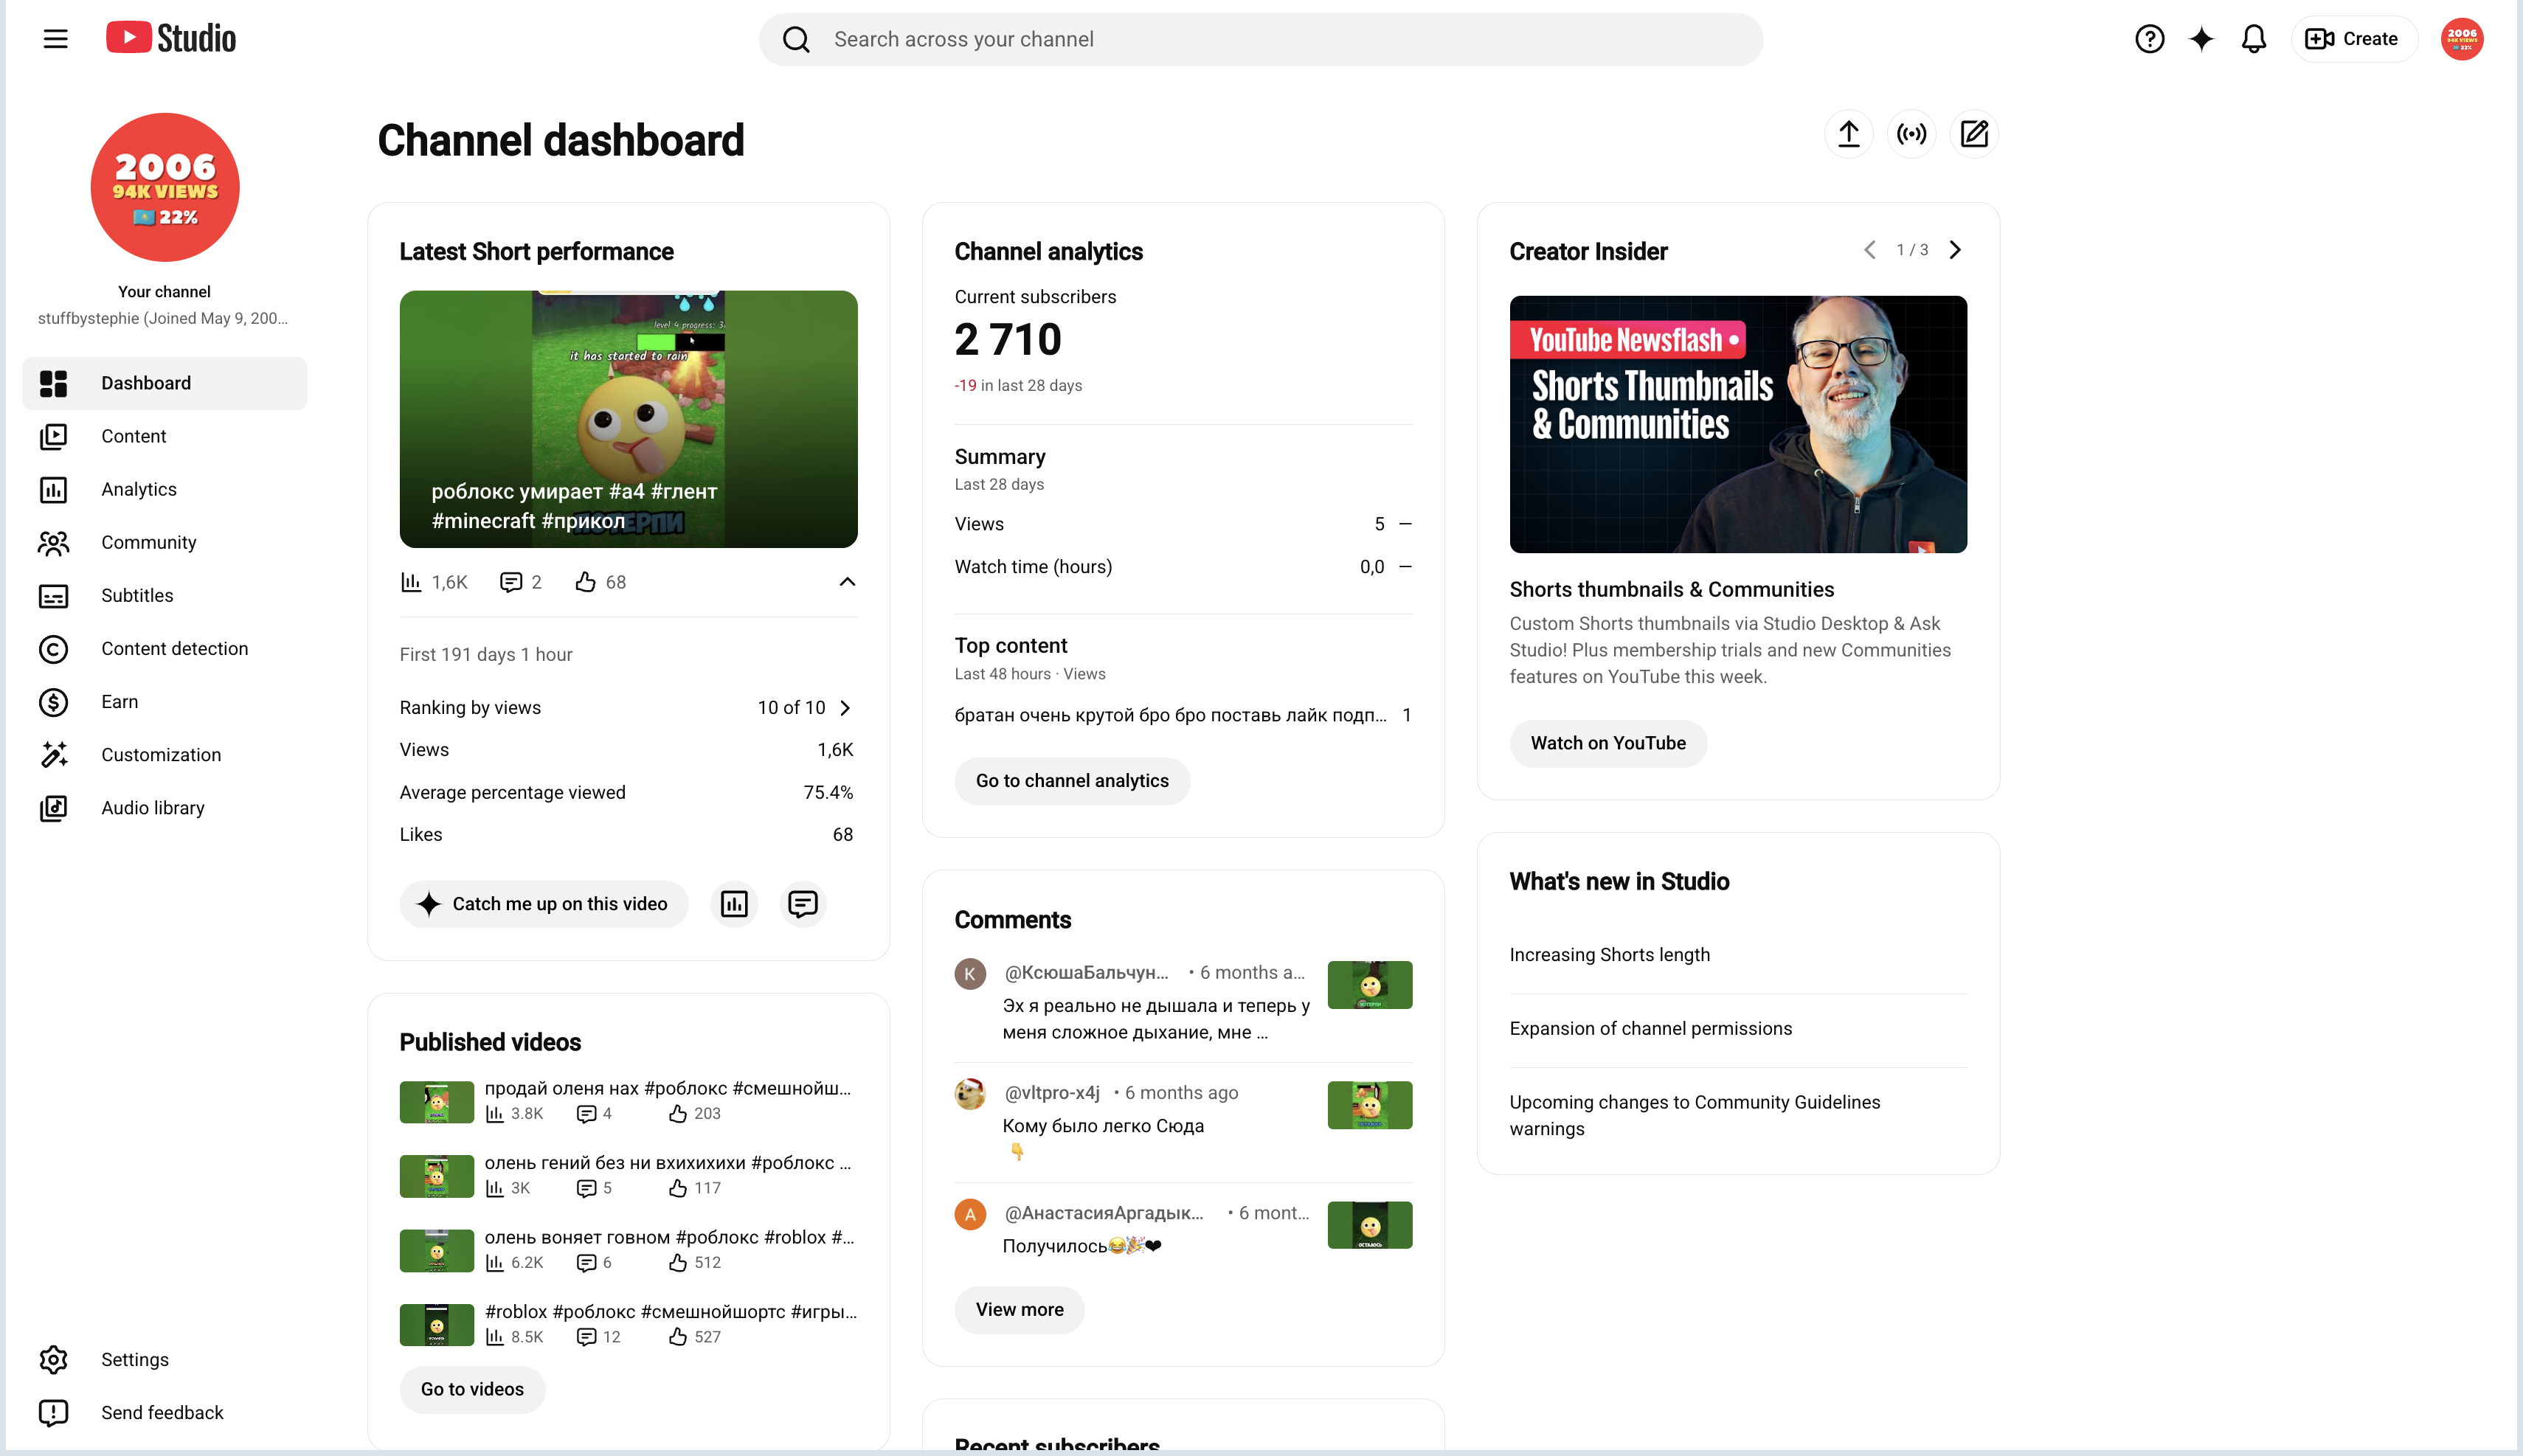Click the likes 68 thumbs-up under thumbnail

click(x=600, y=582)
